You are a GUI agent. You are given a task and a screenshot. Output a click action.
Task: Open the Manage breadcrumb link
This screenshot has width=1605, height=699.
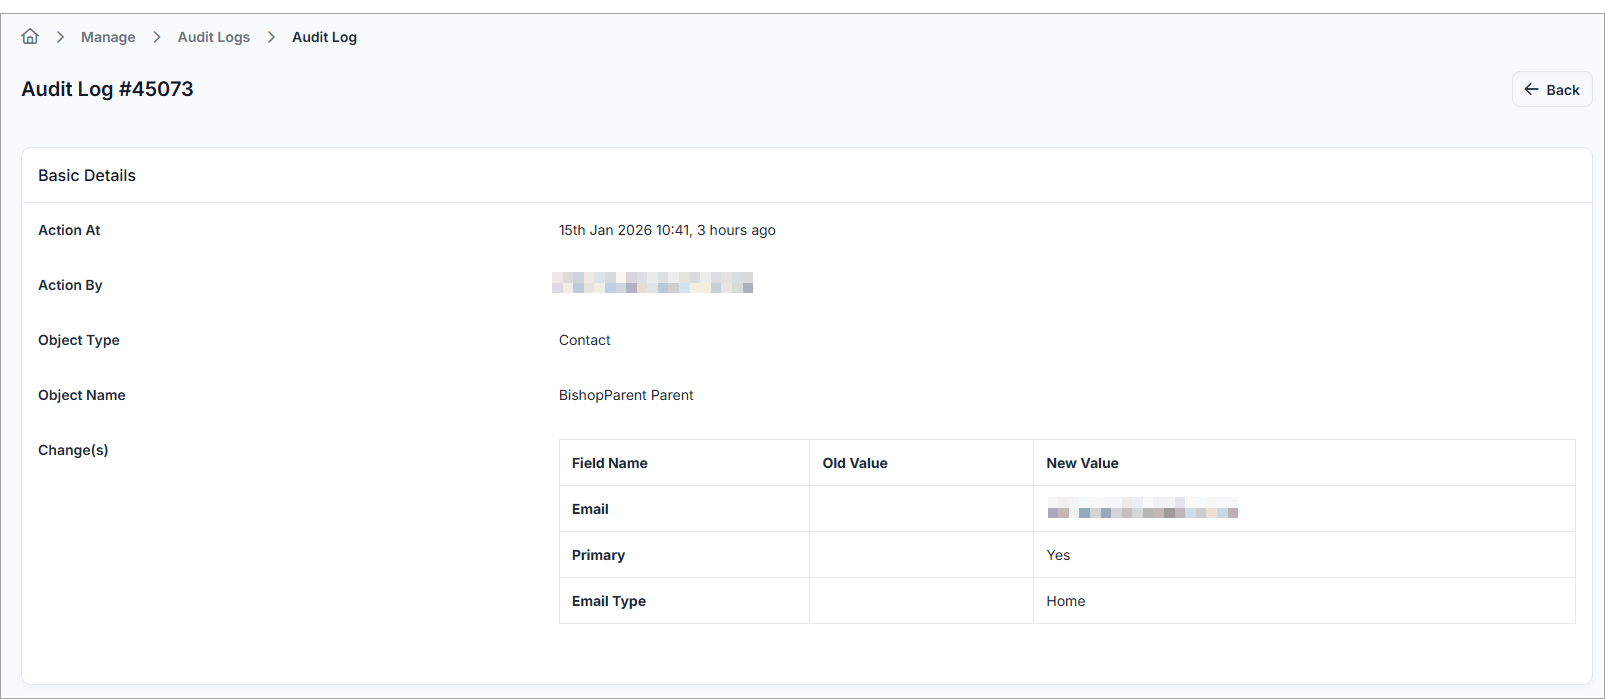click(108, 37)
